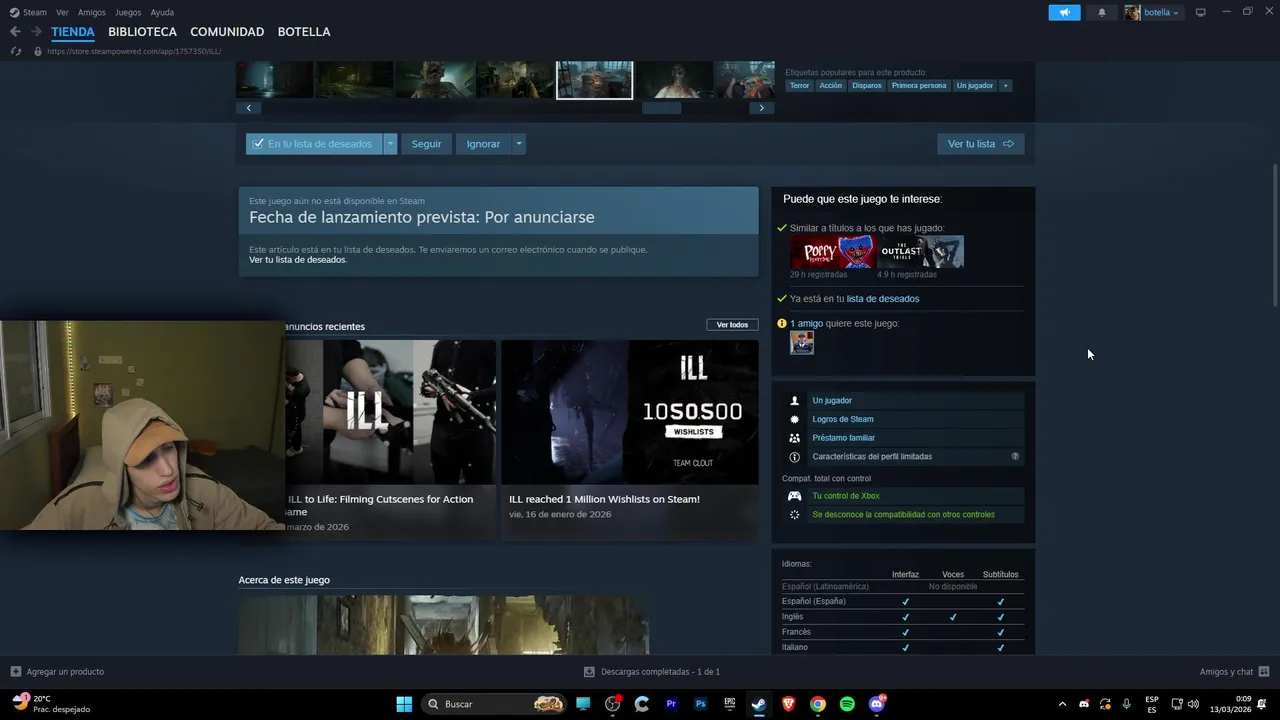Viewport: 1280px width, 720px height.
Task: Expand the Ignorar dropdown arrow
Action: click(518, 144)
